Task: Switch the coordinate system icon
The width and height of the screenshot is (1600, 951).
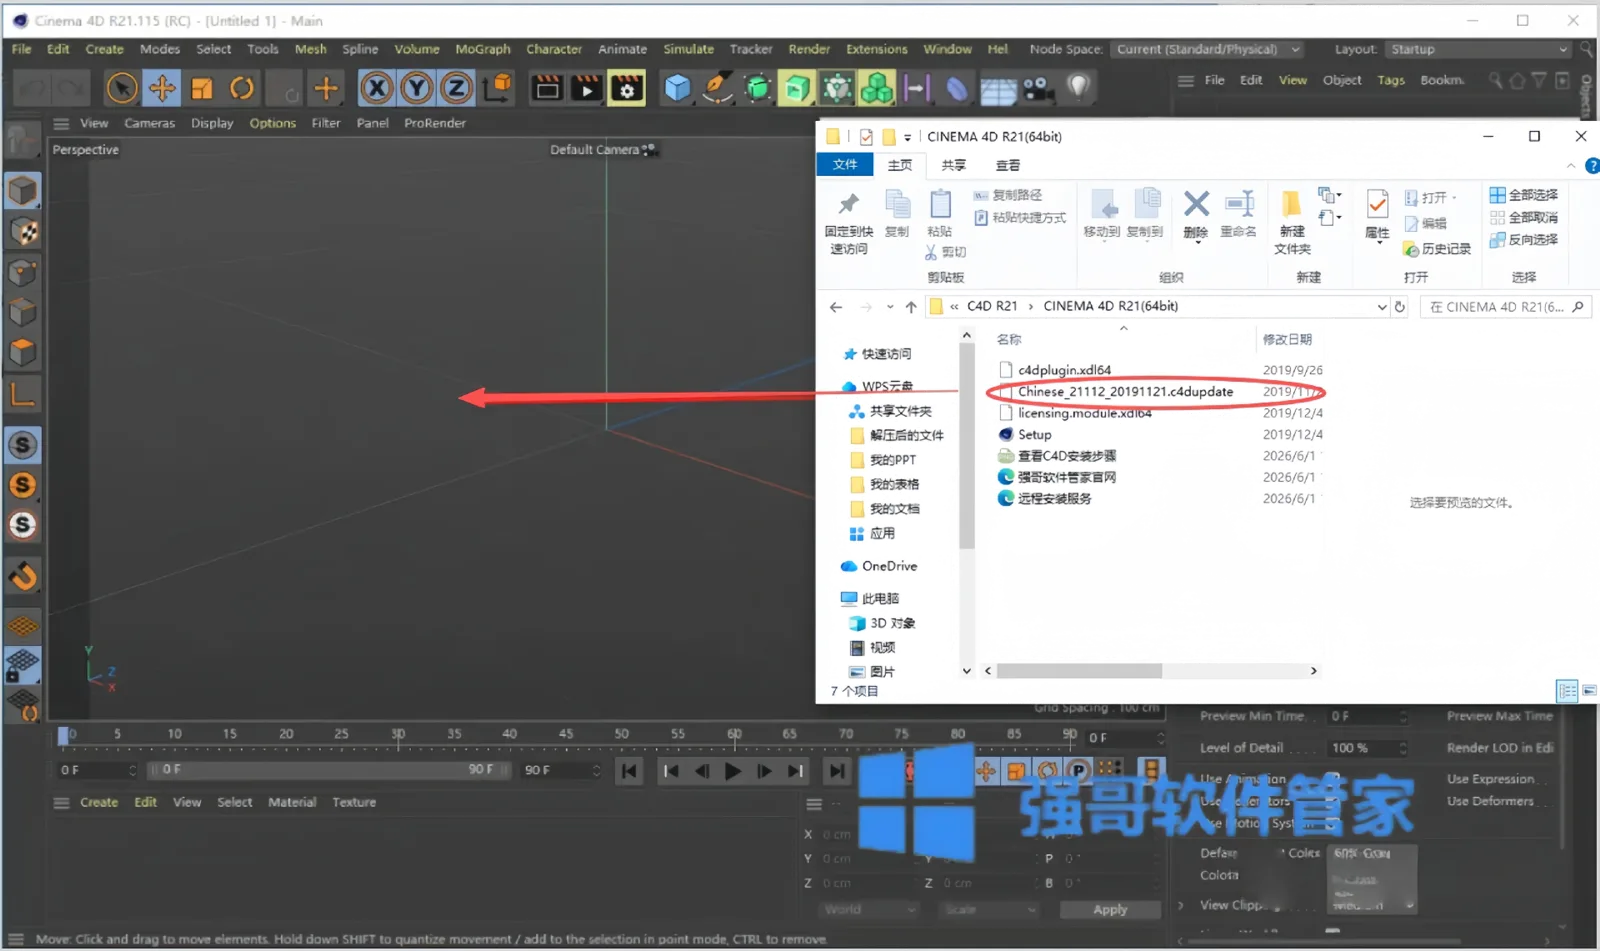Action: (x=497, y=89)
